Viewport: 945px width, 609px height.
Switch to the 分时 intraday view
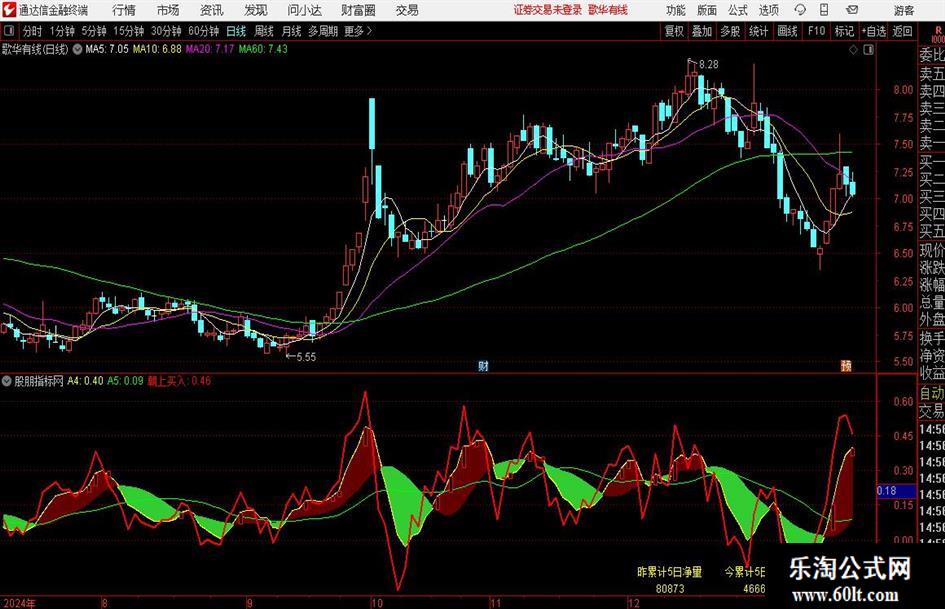click(32, 31)
